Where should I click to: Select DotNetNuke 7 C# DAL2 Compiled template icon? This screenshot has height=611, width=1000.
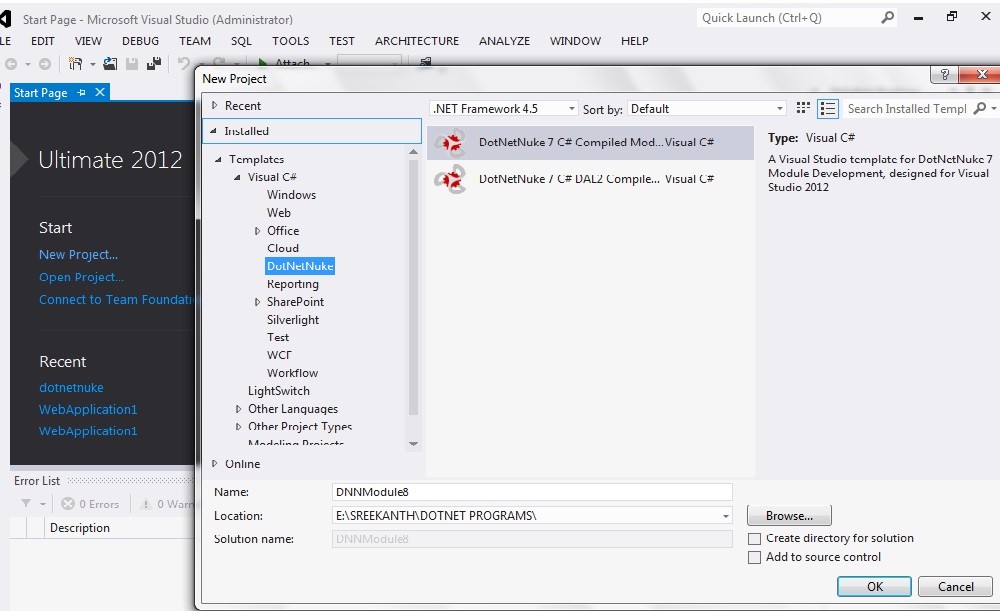450,179
